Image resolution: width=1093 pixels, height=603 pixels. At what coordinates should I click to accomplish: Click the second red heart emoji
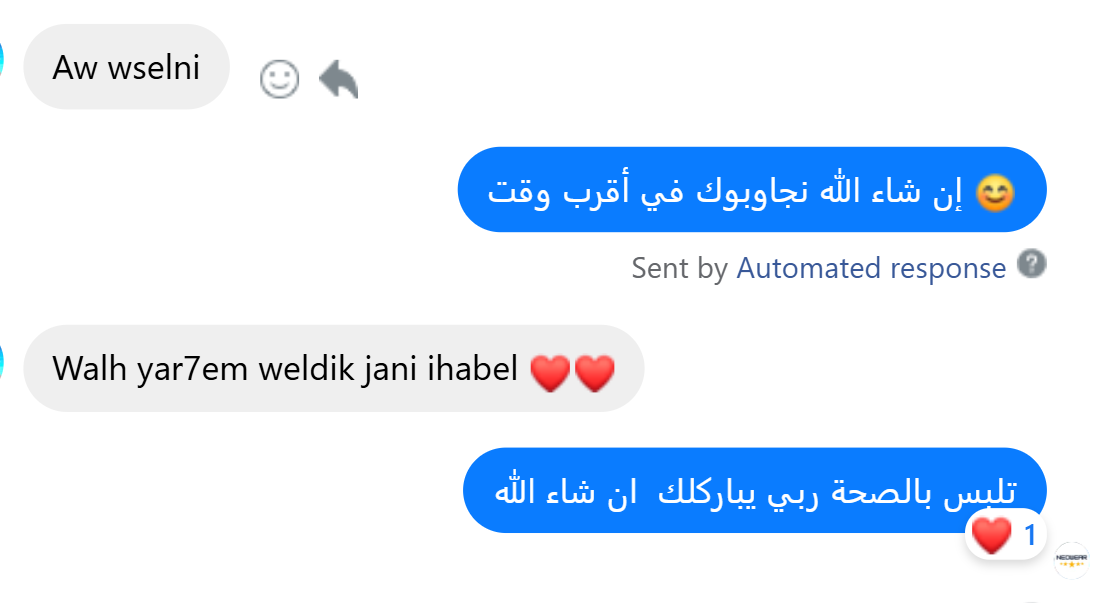coord(595,373)
